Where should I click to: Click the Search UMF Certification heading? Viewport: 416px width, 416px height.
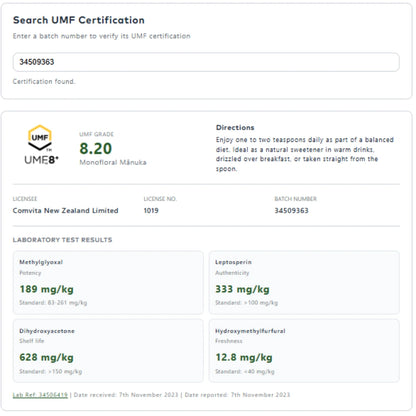79,20
